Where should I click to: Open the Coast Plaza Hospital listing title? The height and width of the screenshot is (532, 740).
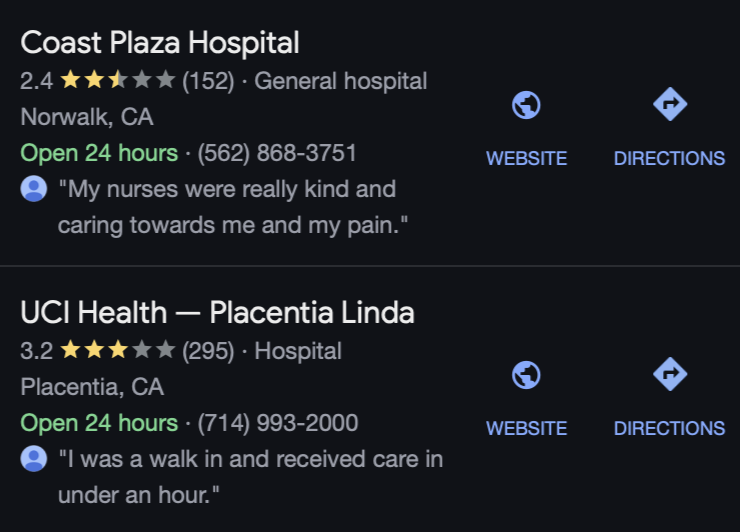(160, 43)
